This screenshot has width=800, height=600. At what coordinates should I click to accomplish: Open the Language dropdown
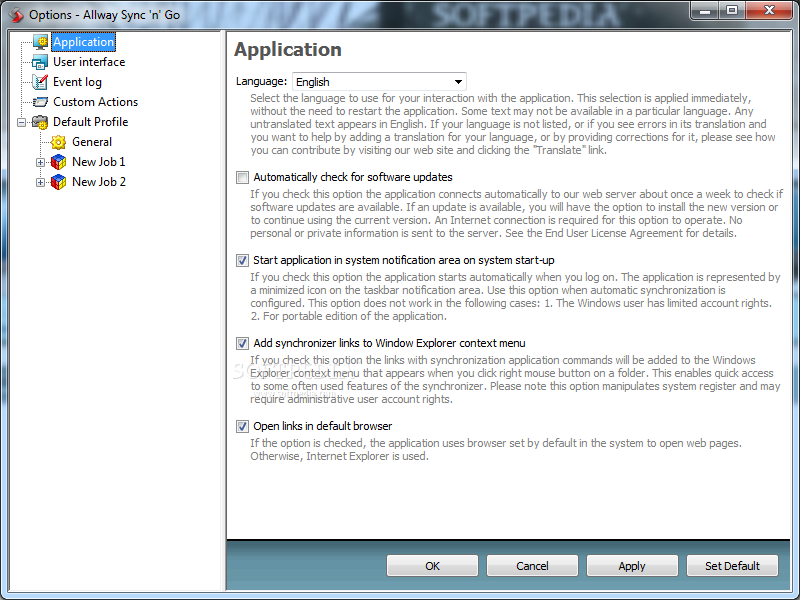(x=379, y=82)
